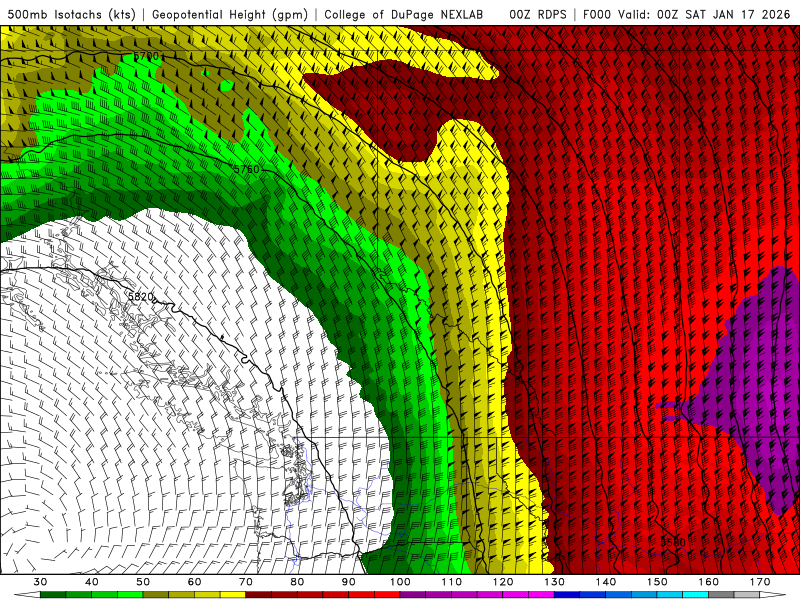
Task: Click the 'Geopotential Height (gpm)' title text
Action: pyautogui.click(x=230, y=14)
